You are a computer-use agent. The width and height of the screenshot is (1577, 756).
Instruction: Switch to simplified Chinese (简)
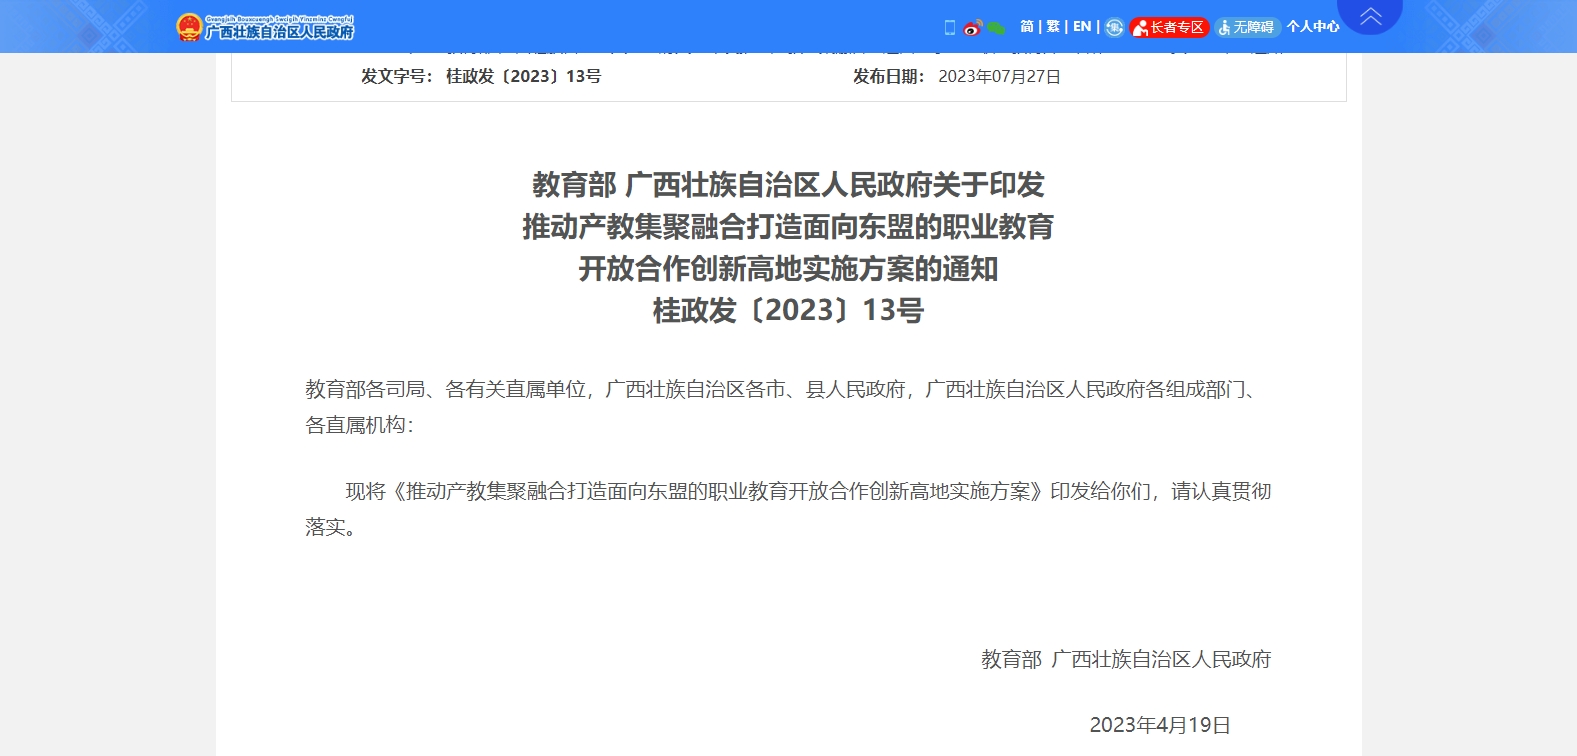click(x=1026, y=27)
